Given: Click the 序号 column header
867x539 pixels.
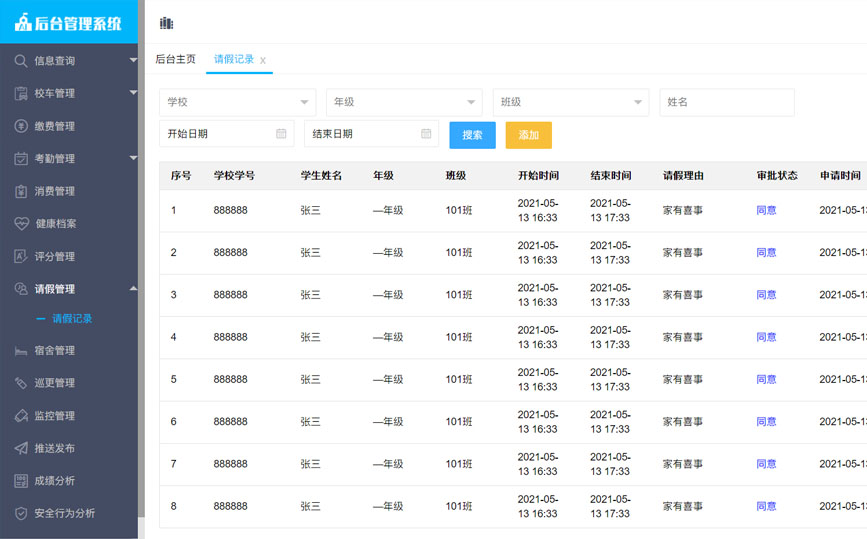Looking at the screenshot, I should tap(181, 176).
